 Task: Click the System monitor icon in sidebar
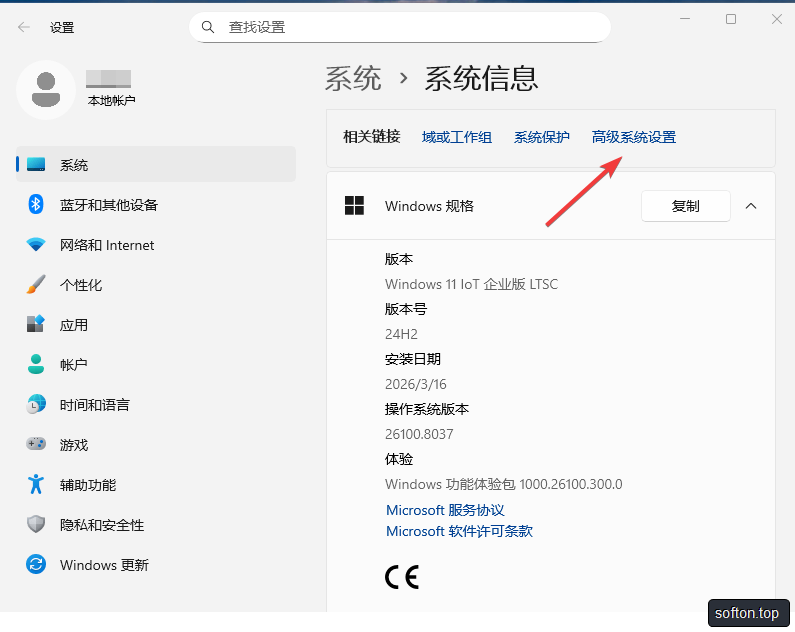(36, 164)
